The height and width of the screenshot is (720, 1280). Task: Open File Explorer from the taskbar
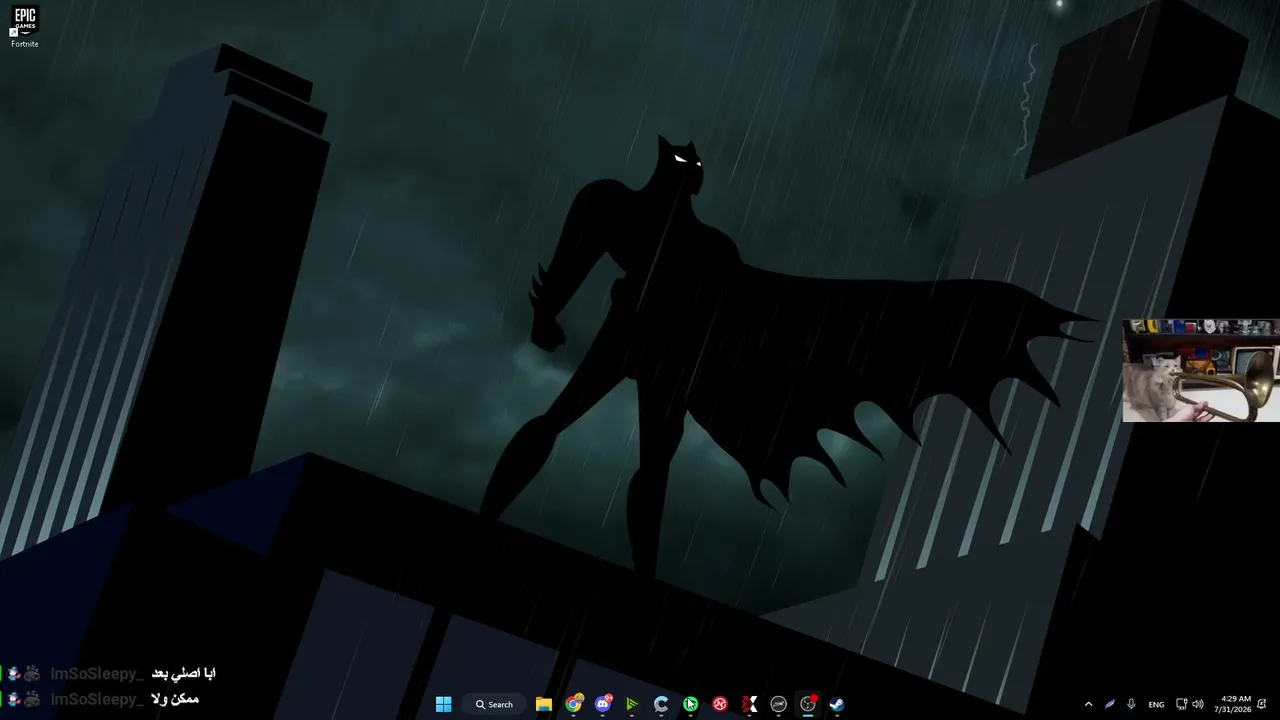pos(544,704)
